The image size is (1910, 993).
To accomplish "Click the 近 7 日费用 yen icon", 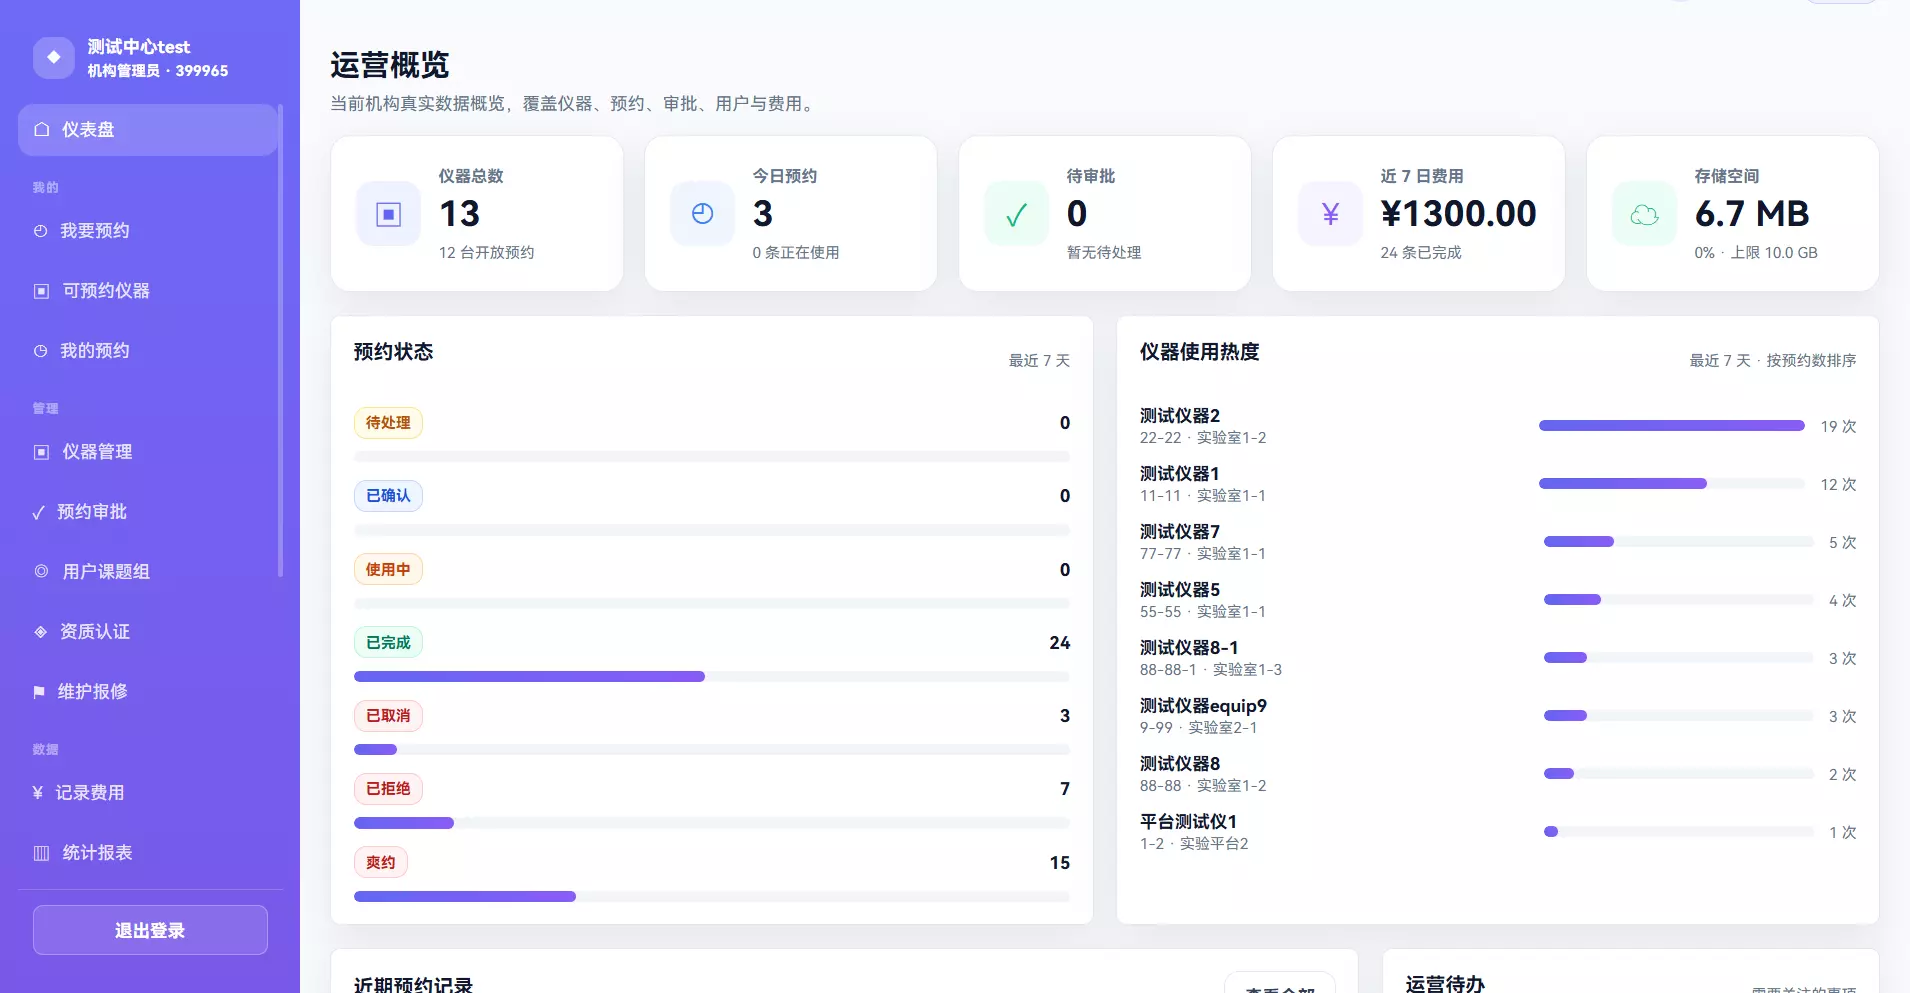I will click(x=1331, y=214).
